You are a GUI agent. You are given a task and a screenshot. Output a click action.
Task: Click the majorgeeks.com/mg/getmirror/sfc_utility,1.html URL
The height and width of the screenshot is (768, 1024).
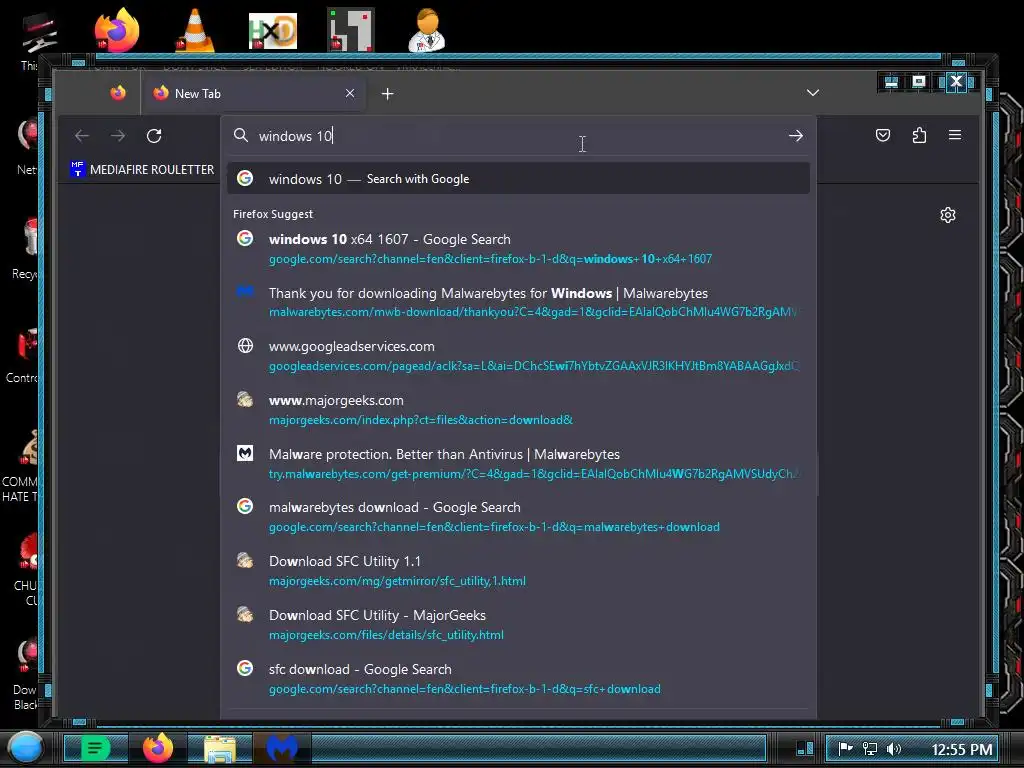[397, 581]
